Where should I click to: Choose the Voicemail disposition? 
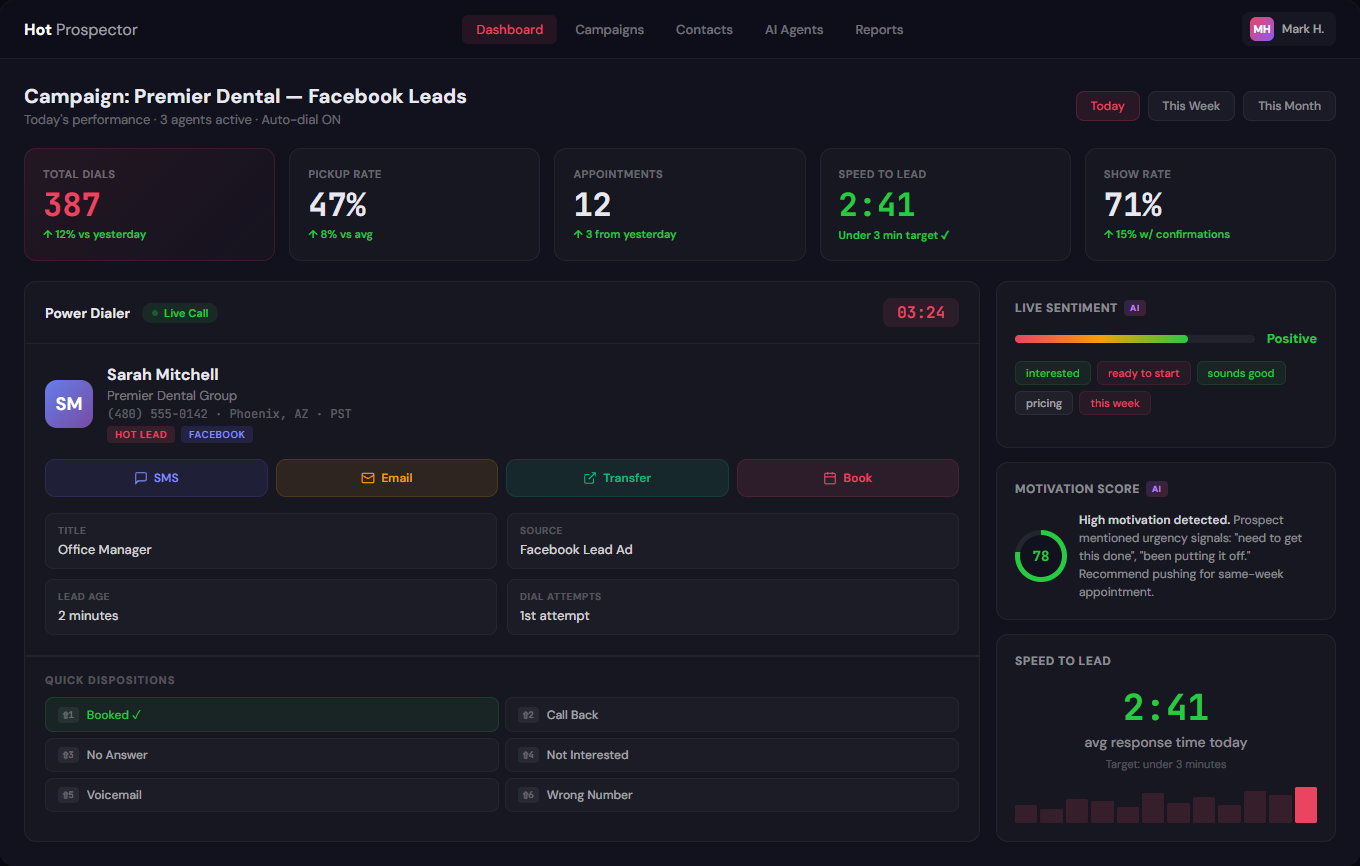coord(271,794)
